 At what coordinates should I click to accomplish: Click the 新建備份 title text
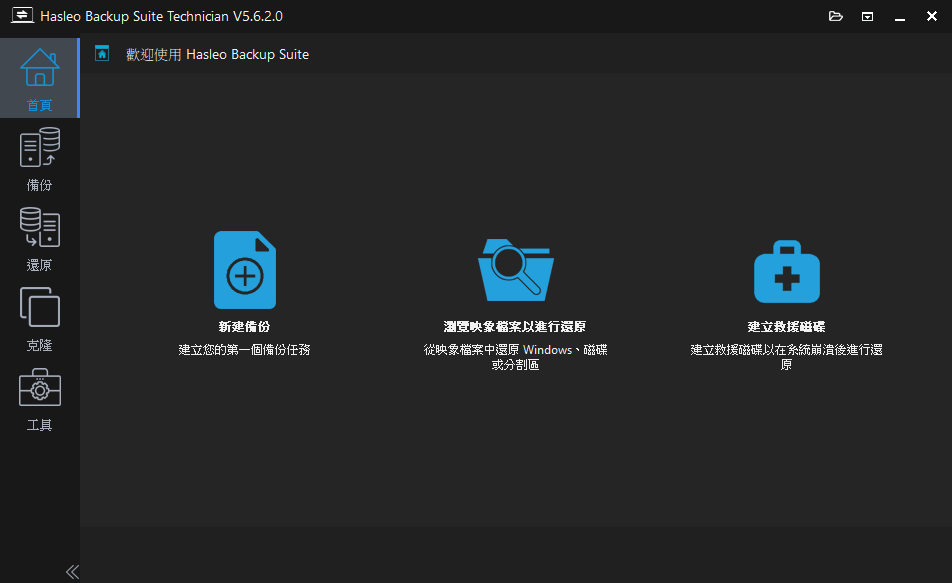[x=245, y=327]
